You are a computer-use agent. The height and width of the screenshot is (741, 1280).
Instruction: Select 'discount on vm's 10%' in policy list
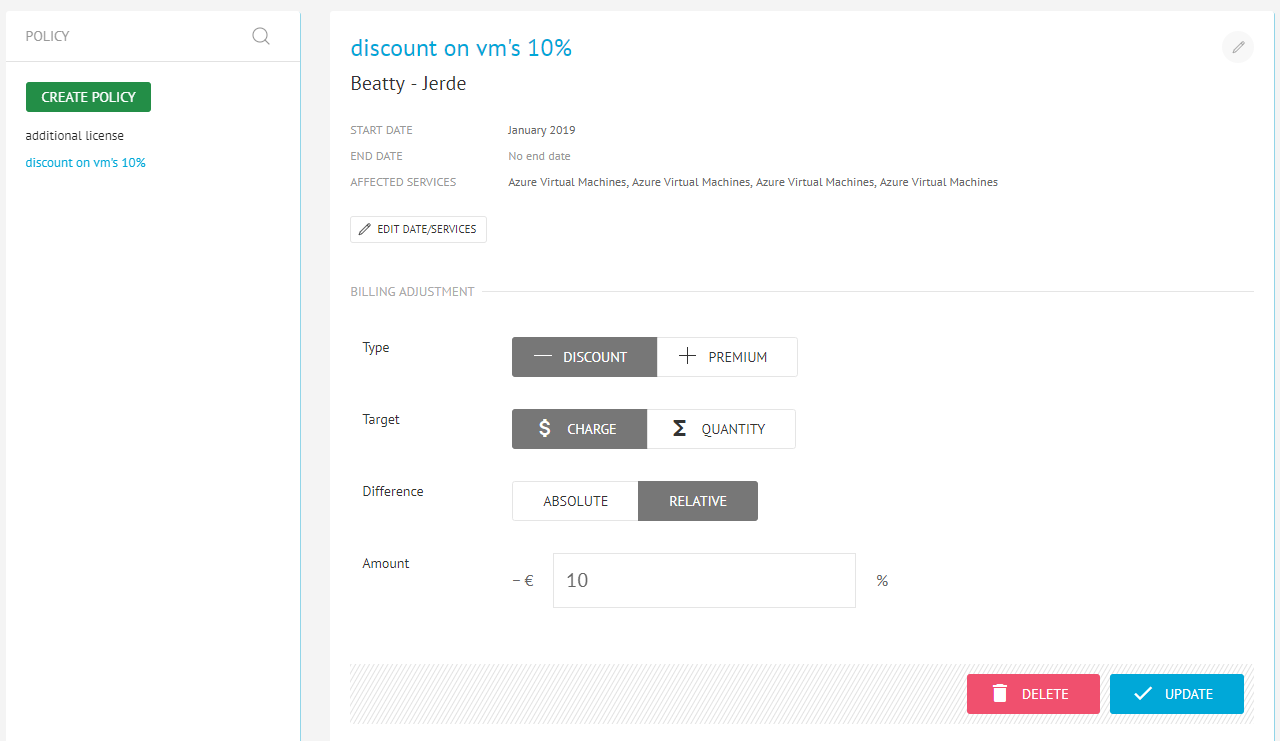coord(86,162)
